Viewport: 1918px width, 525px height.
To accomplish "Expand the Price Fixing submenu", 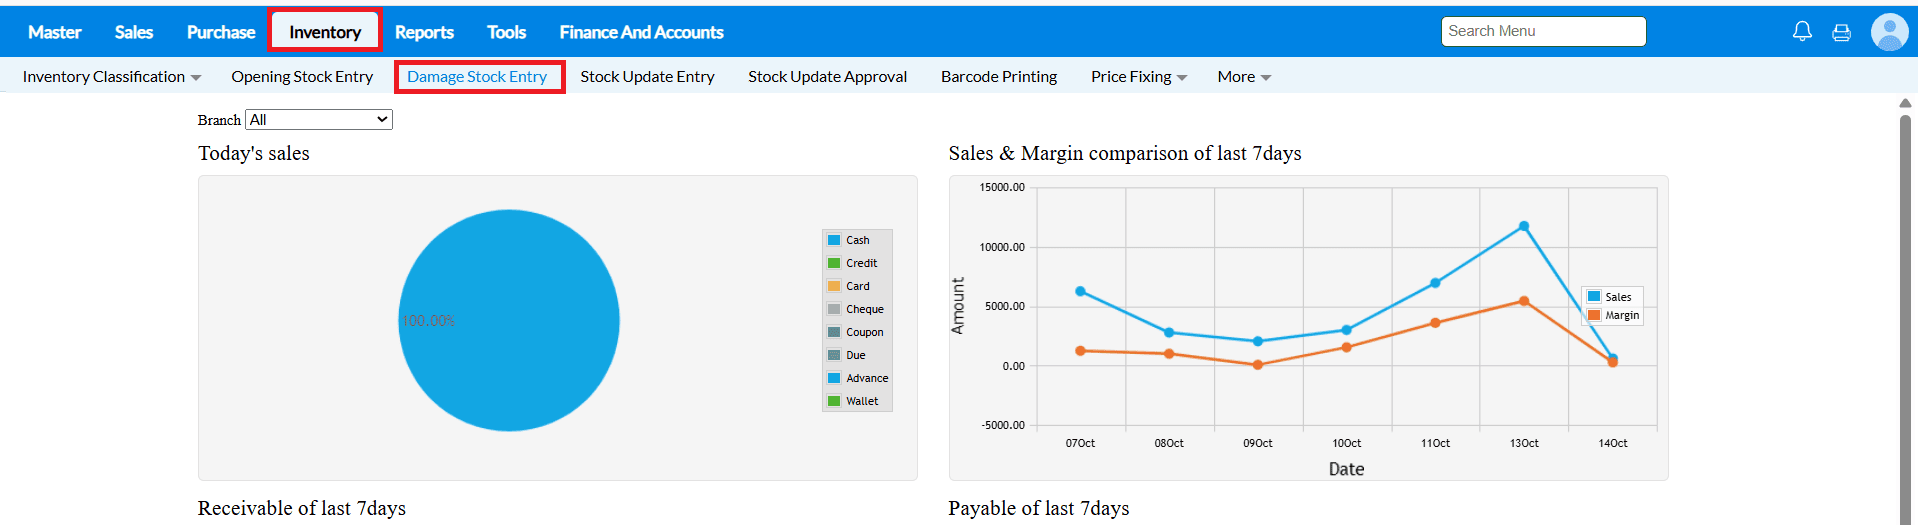I will [x=1138, y=77].
